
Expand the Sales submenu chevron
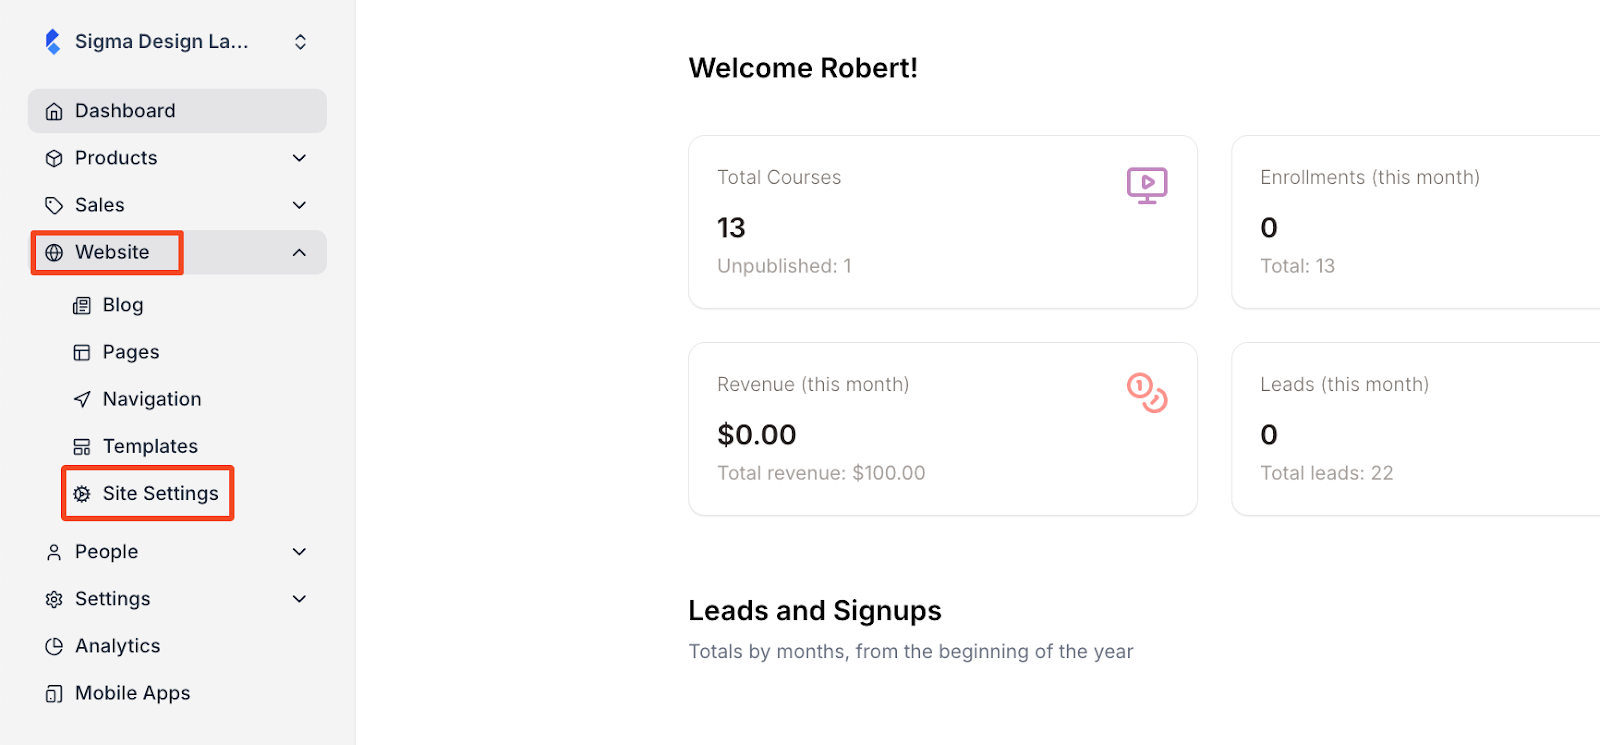click(x=299, y=205)
